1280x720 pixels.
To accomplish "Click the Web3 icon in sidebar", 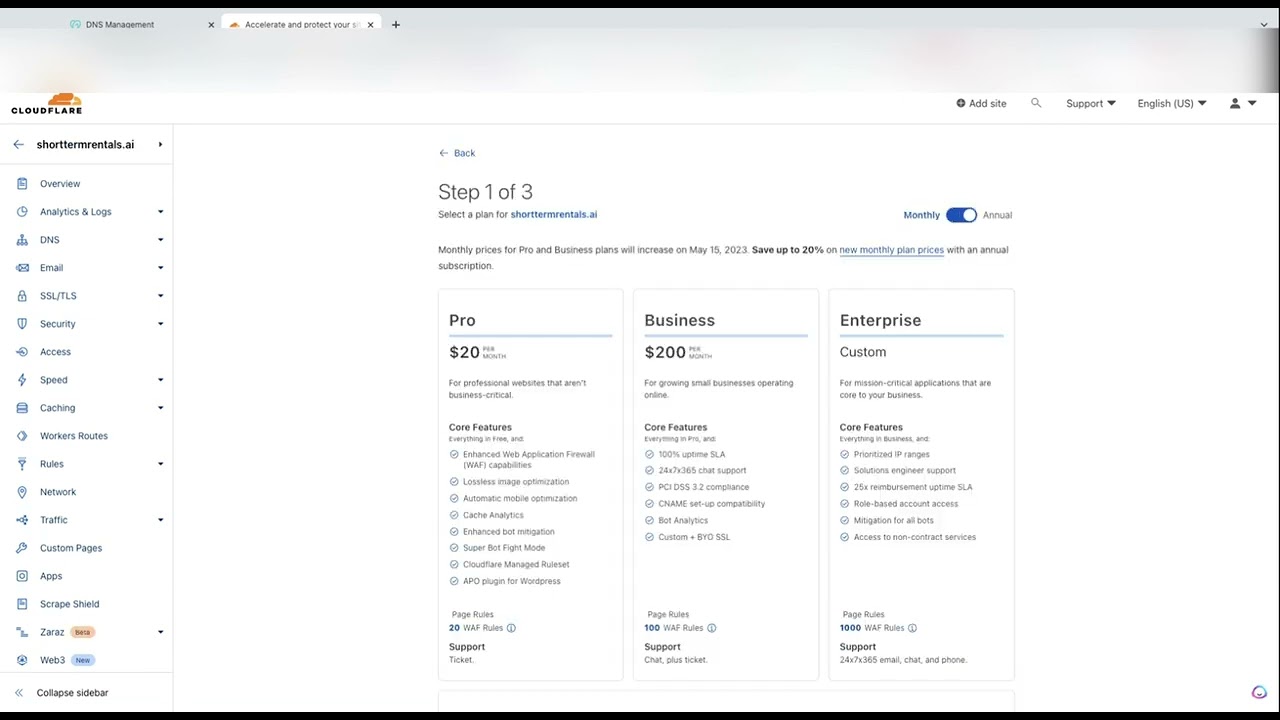I will tap(22, 660).
